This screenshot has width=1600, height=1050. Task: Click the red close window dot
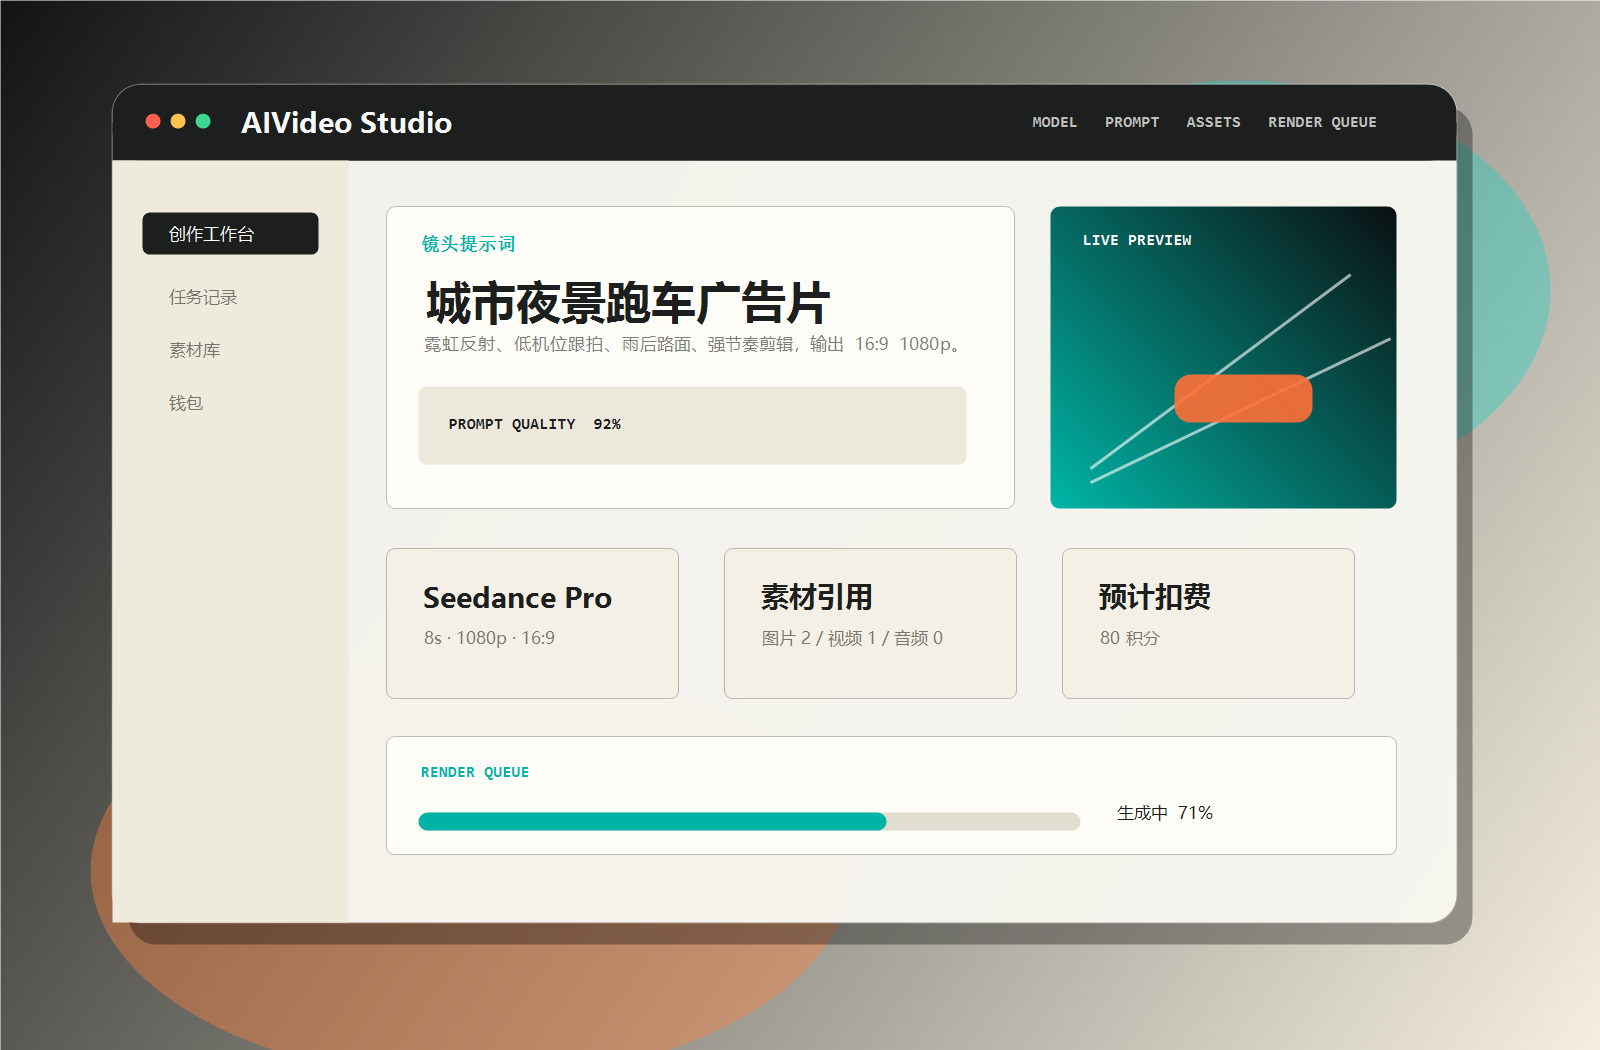click(153, 121)
